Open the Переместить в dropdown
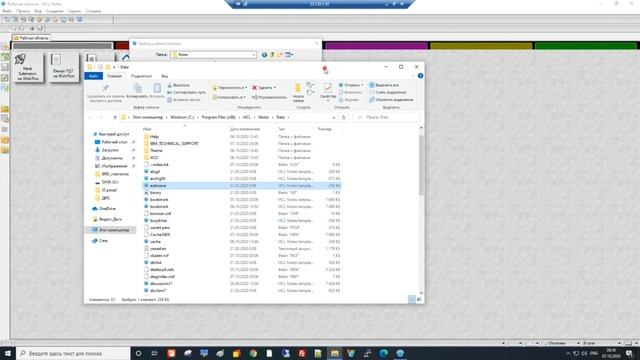This screenshot has width=640, height=360. click(x=229, y=88)
